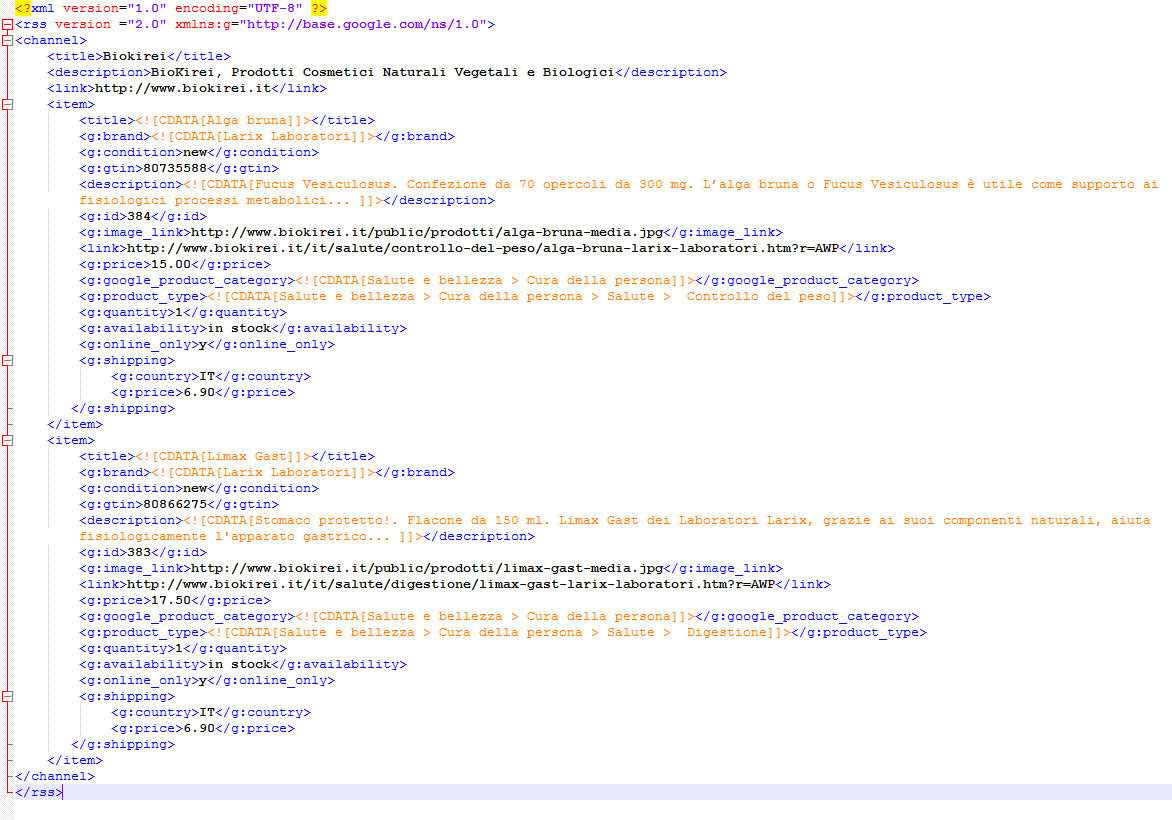Image resolution: width=1172 pixels, height=820 pixels.
Task: Click the closing rss tag
Action: click(x=39, y=792)
